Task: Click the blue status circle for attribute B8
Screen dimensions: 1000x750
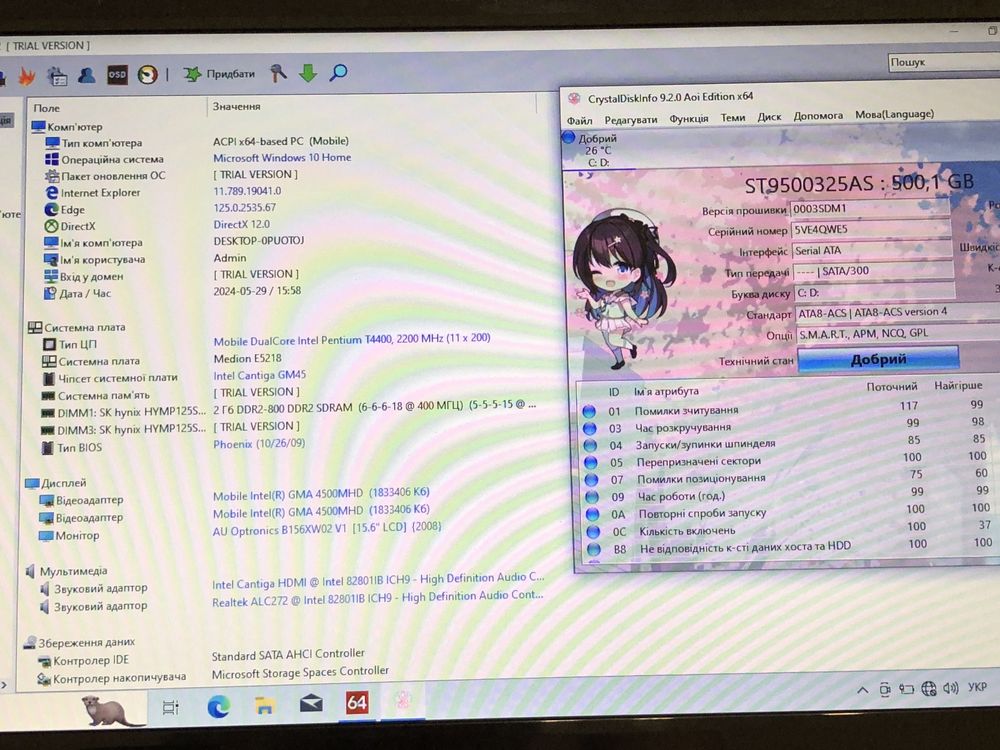Action: tap(594, 548)
